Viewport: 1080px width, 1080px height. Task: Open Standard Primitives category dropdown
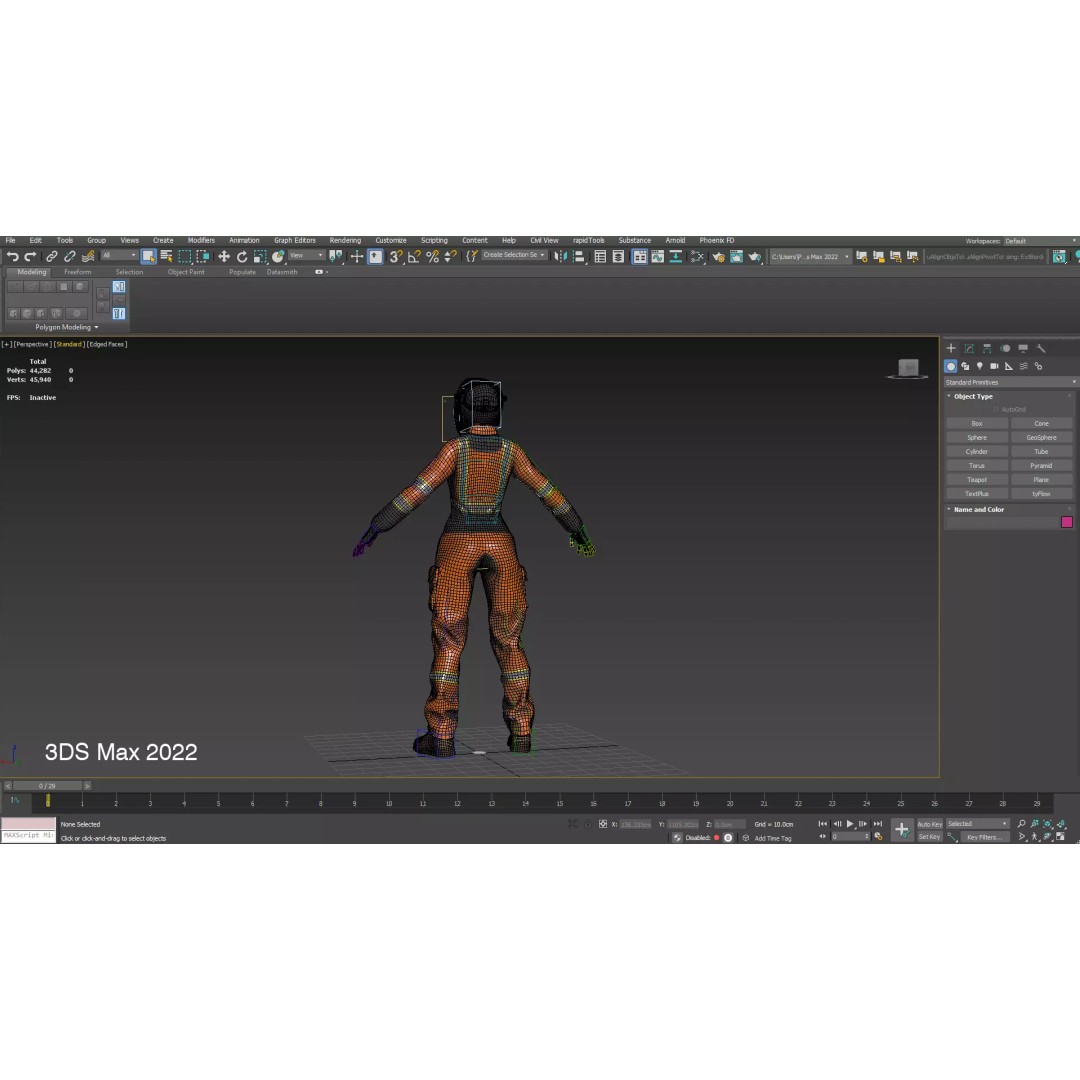tap(1010, 382)
